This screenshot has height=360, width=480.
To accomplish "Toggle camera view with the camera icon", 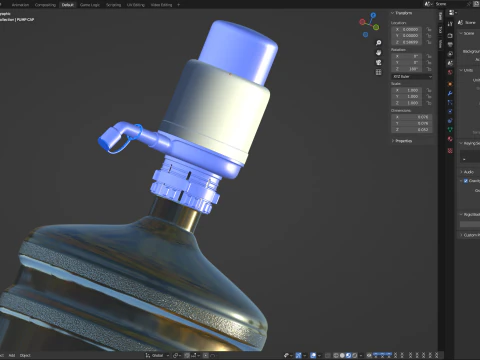I will [378, 62].
